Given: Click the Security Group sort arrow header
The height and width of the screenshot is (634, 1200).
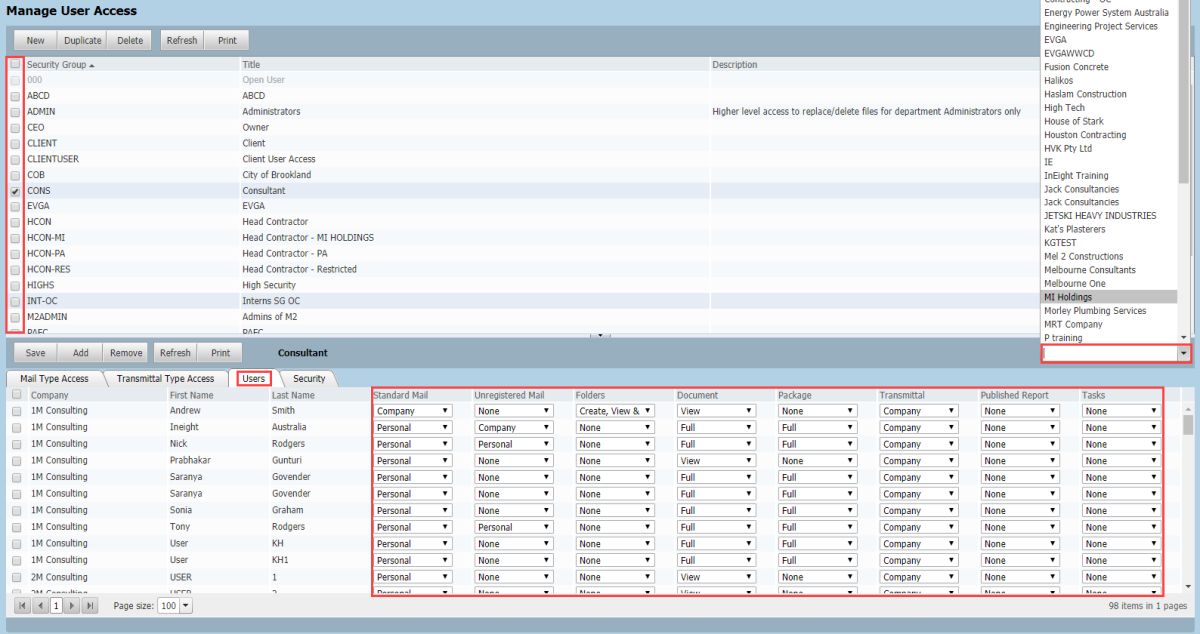Looking at the screenshot, I should [x=60, y=65].
